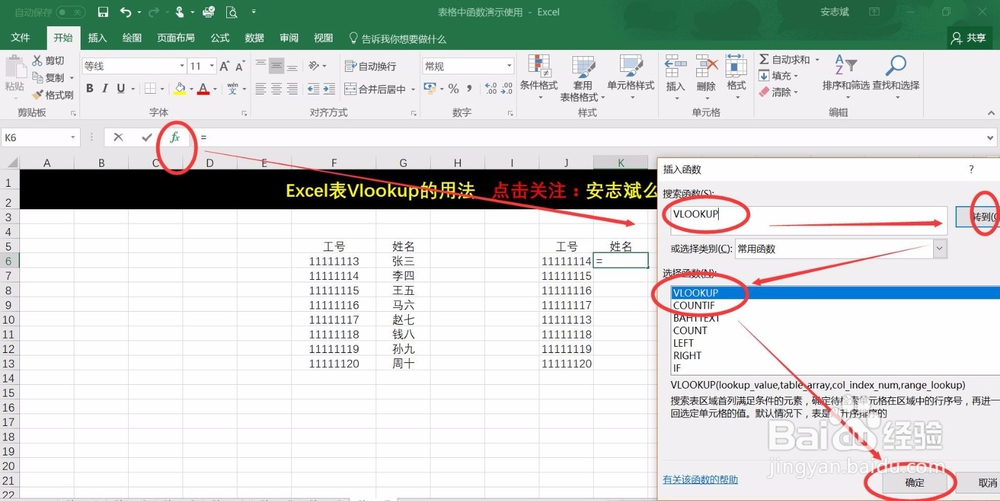Image resolution: width=1000 pixels, height=501 pixels.
Task: Open the font size dropdown
Action: [x=212, y=66]
